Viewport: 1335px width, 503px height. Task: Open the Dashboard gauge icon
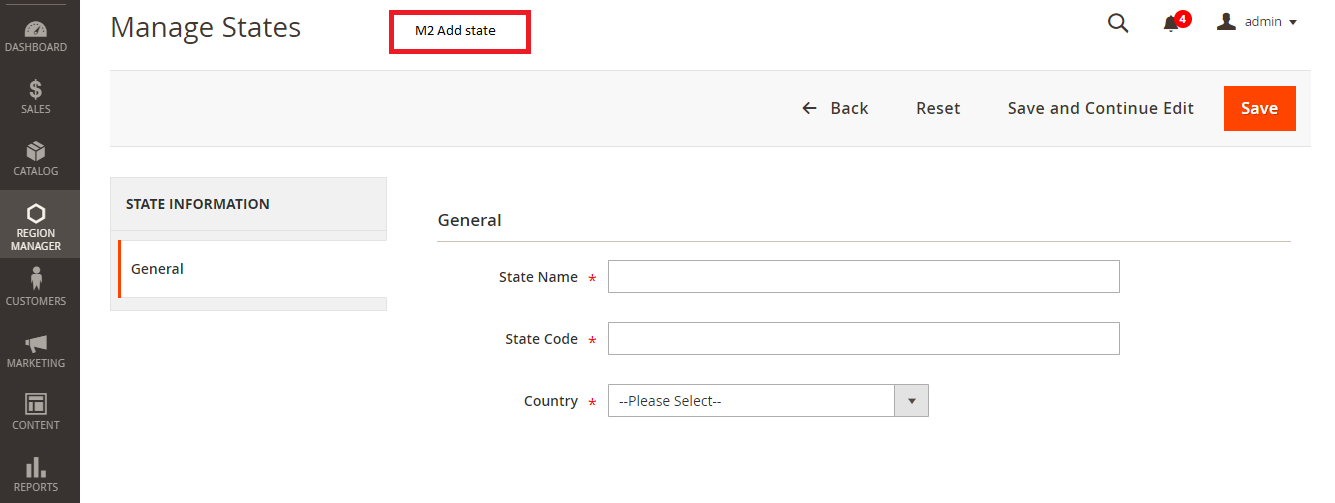coord(36,29)
